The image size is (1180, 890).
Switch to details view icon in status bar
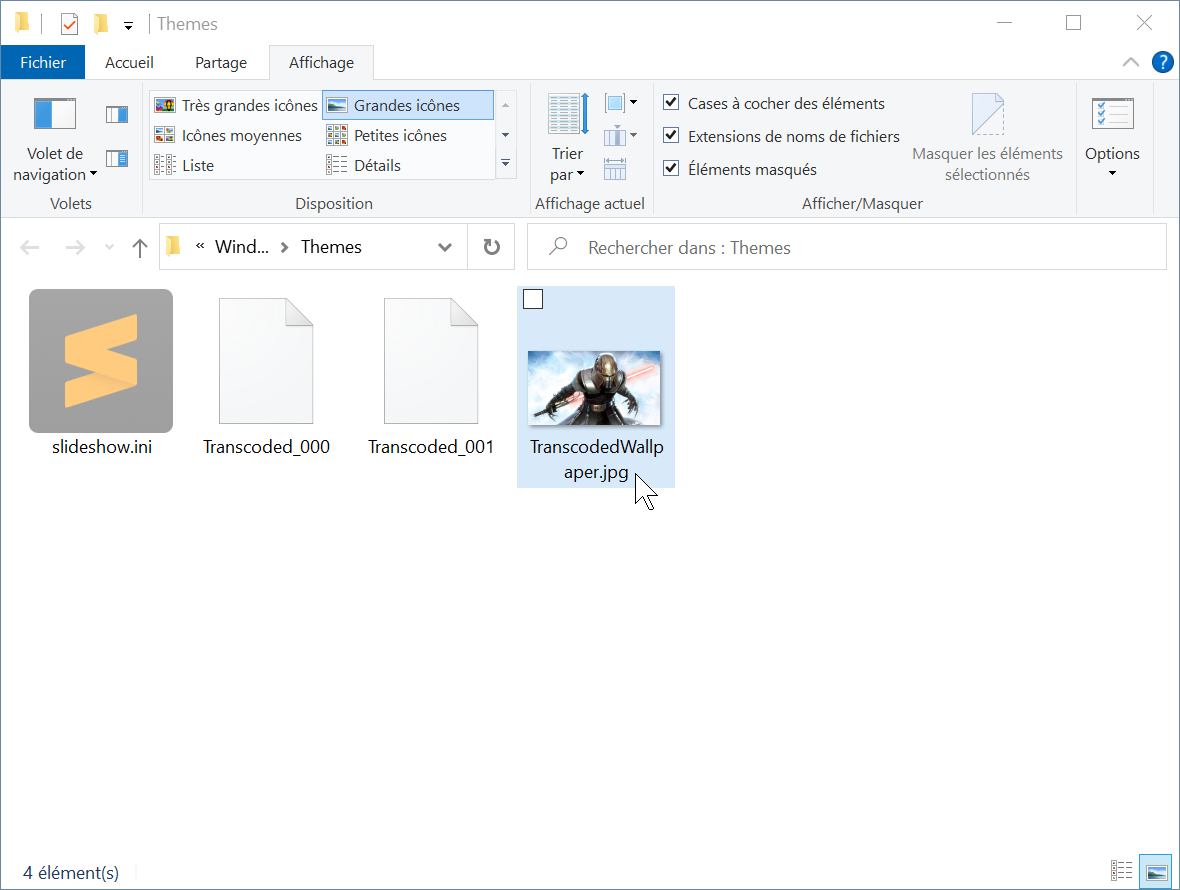(x=1122, y=871)
